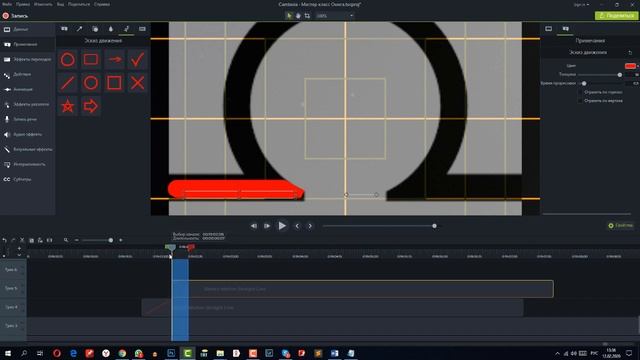
Task: Open the sketch motion color dropdown arrow
Action: [638, 66]
